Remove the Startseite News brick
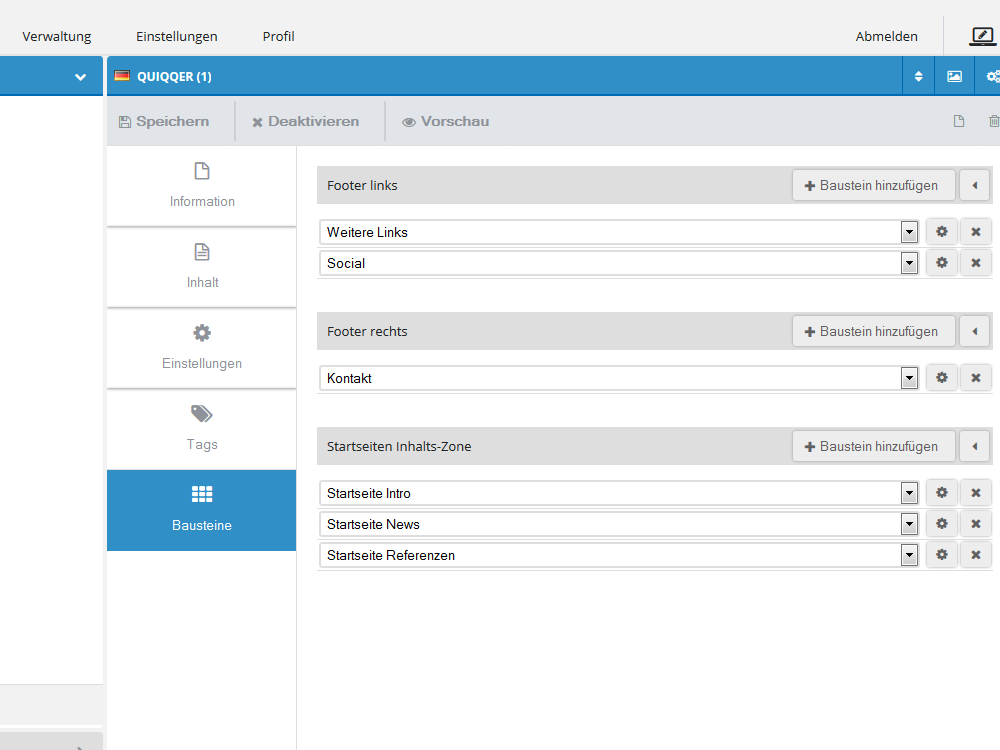Screen dimensions: 1000x750 point(976,524)
